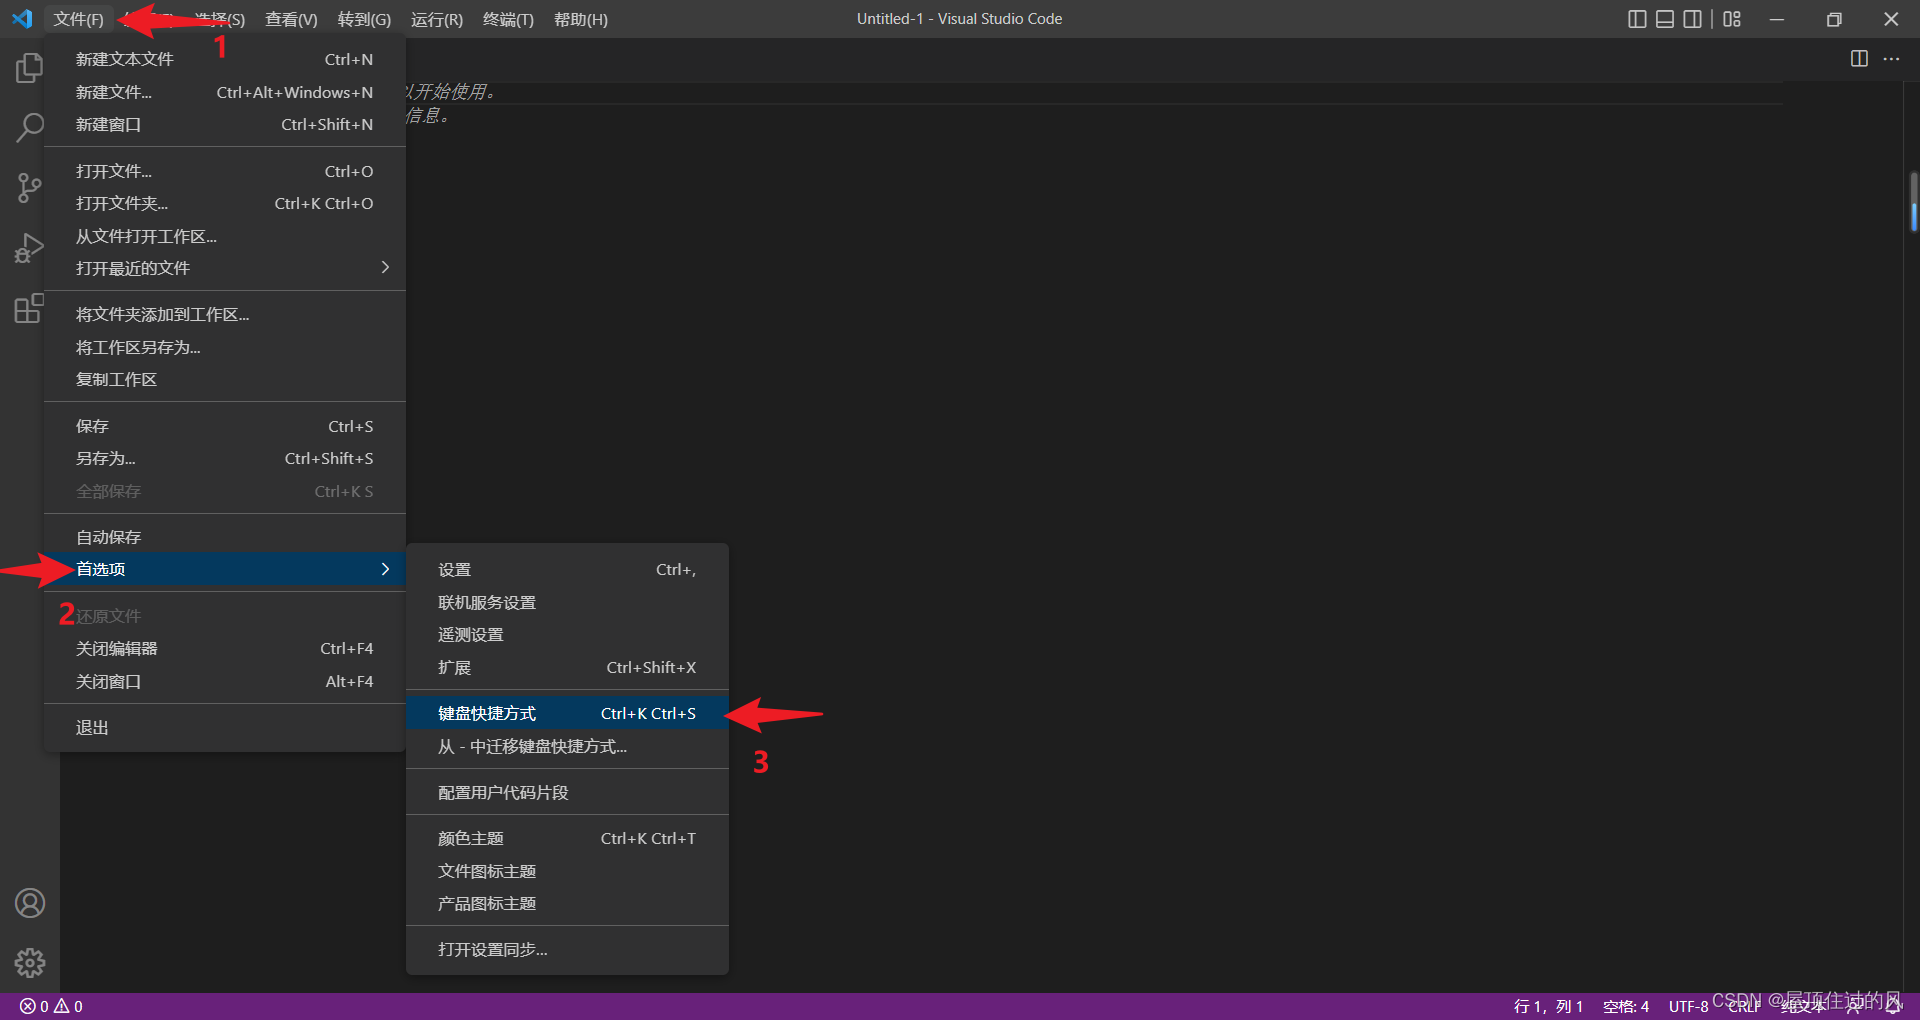
Task: Click UTF-8 encoding status item
Action: pyautogui.click(x=1688, y=1006)
